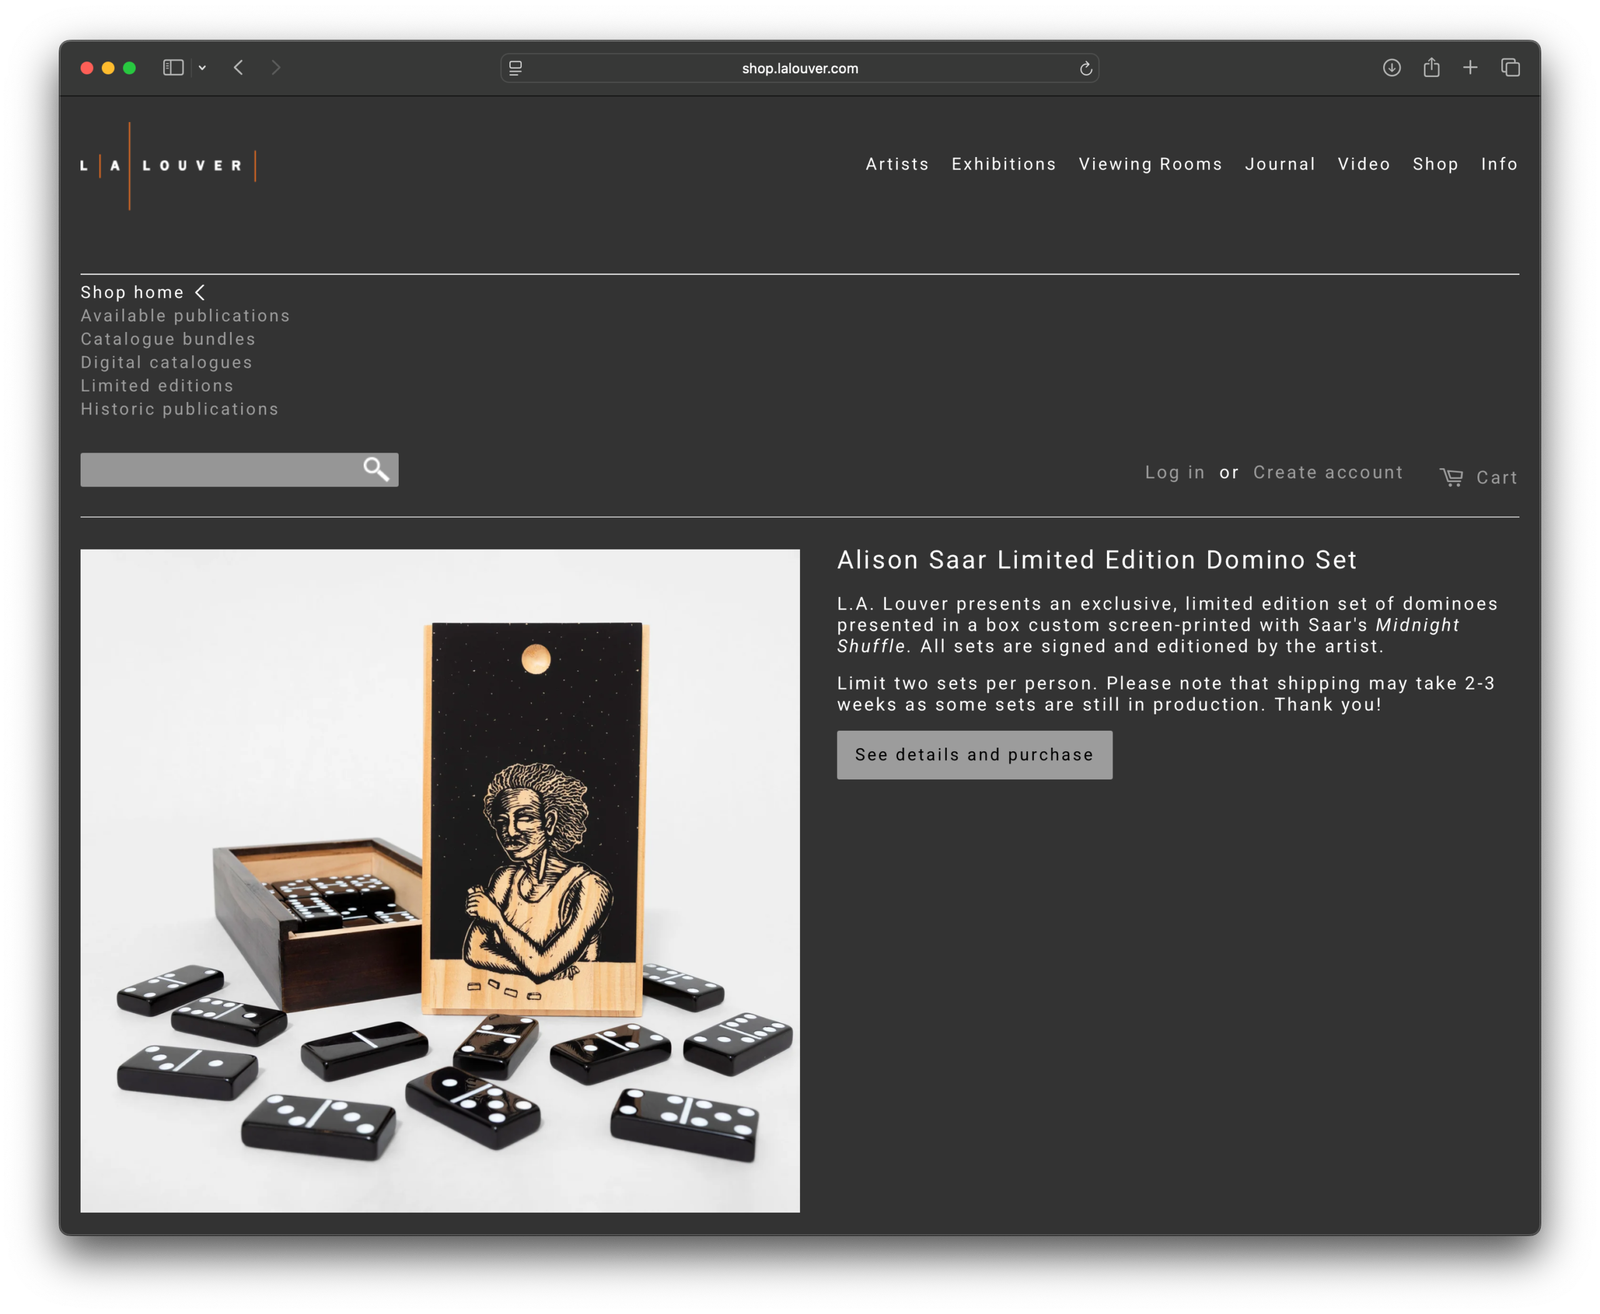1600x1314 pixels.
Task: Submit search with magnifying glass icon
Action: (376, 469)
